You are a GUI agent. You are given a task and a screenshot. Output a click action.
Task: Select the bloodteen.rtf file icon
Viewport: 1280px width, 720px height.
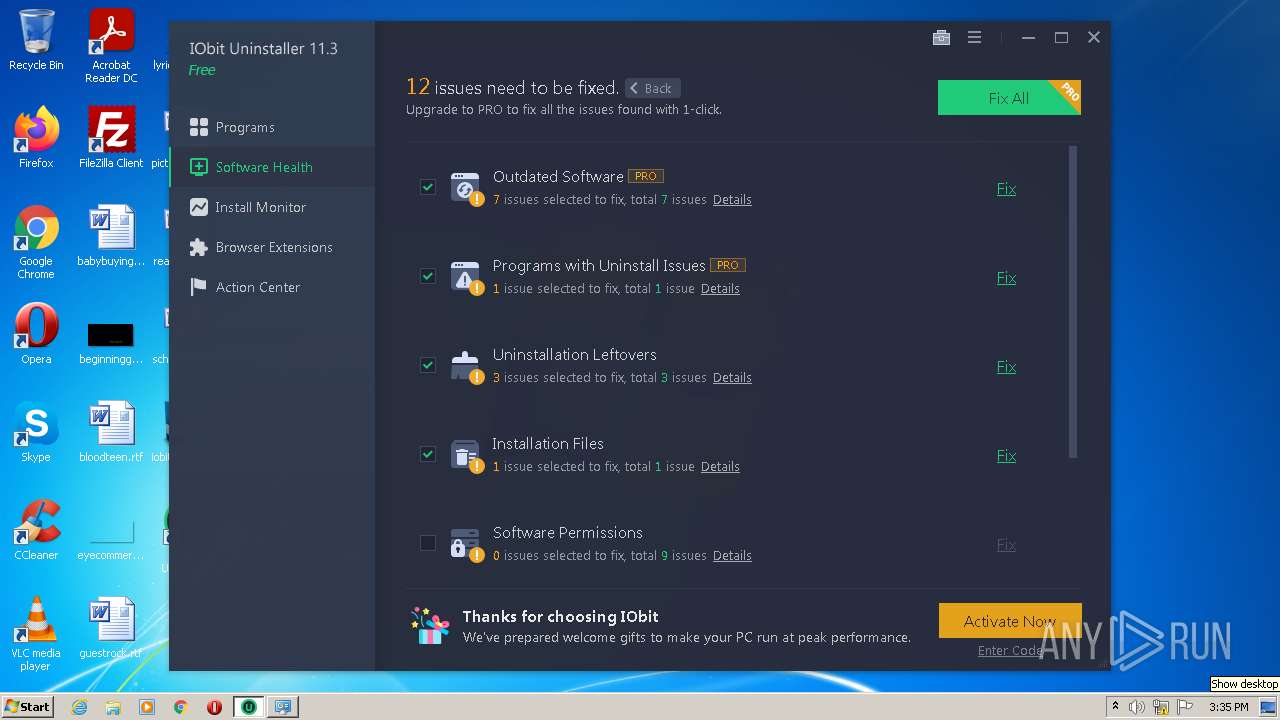click(x=111, y=431)
